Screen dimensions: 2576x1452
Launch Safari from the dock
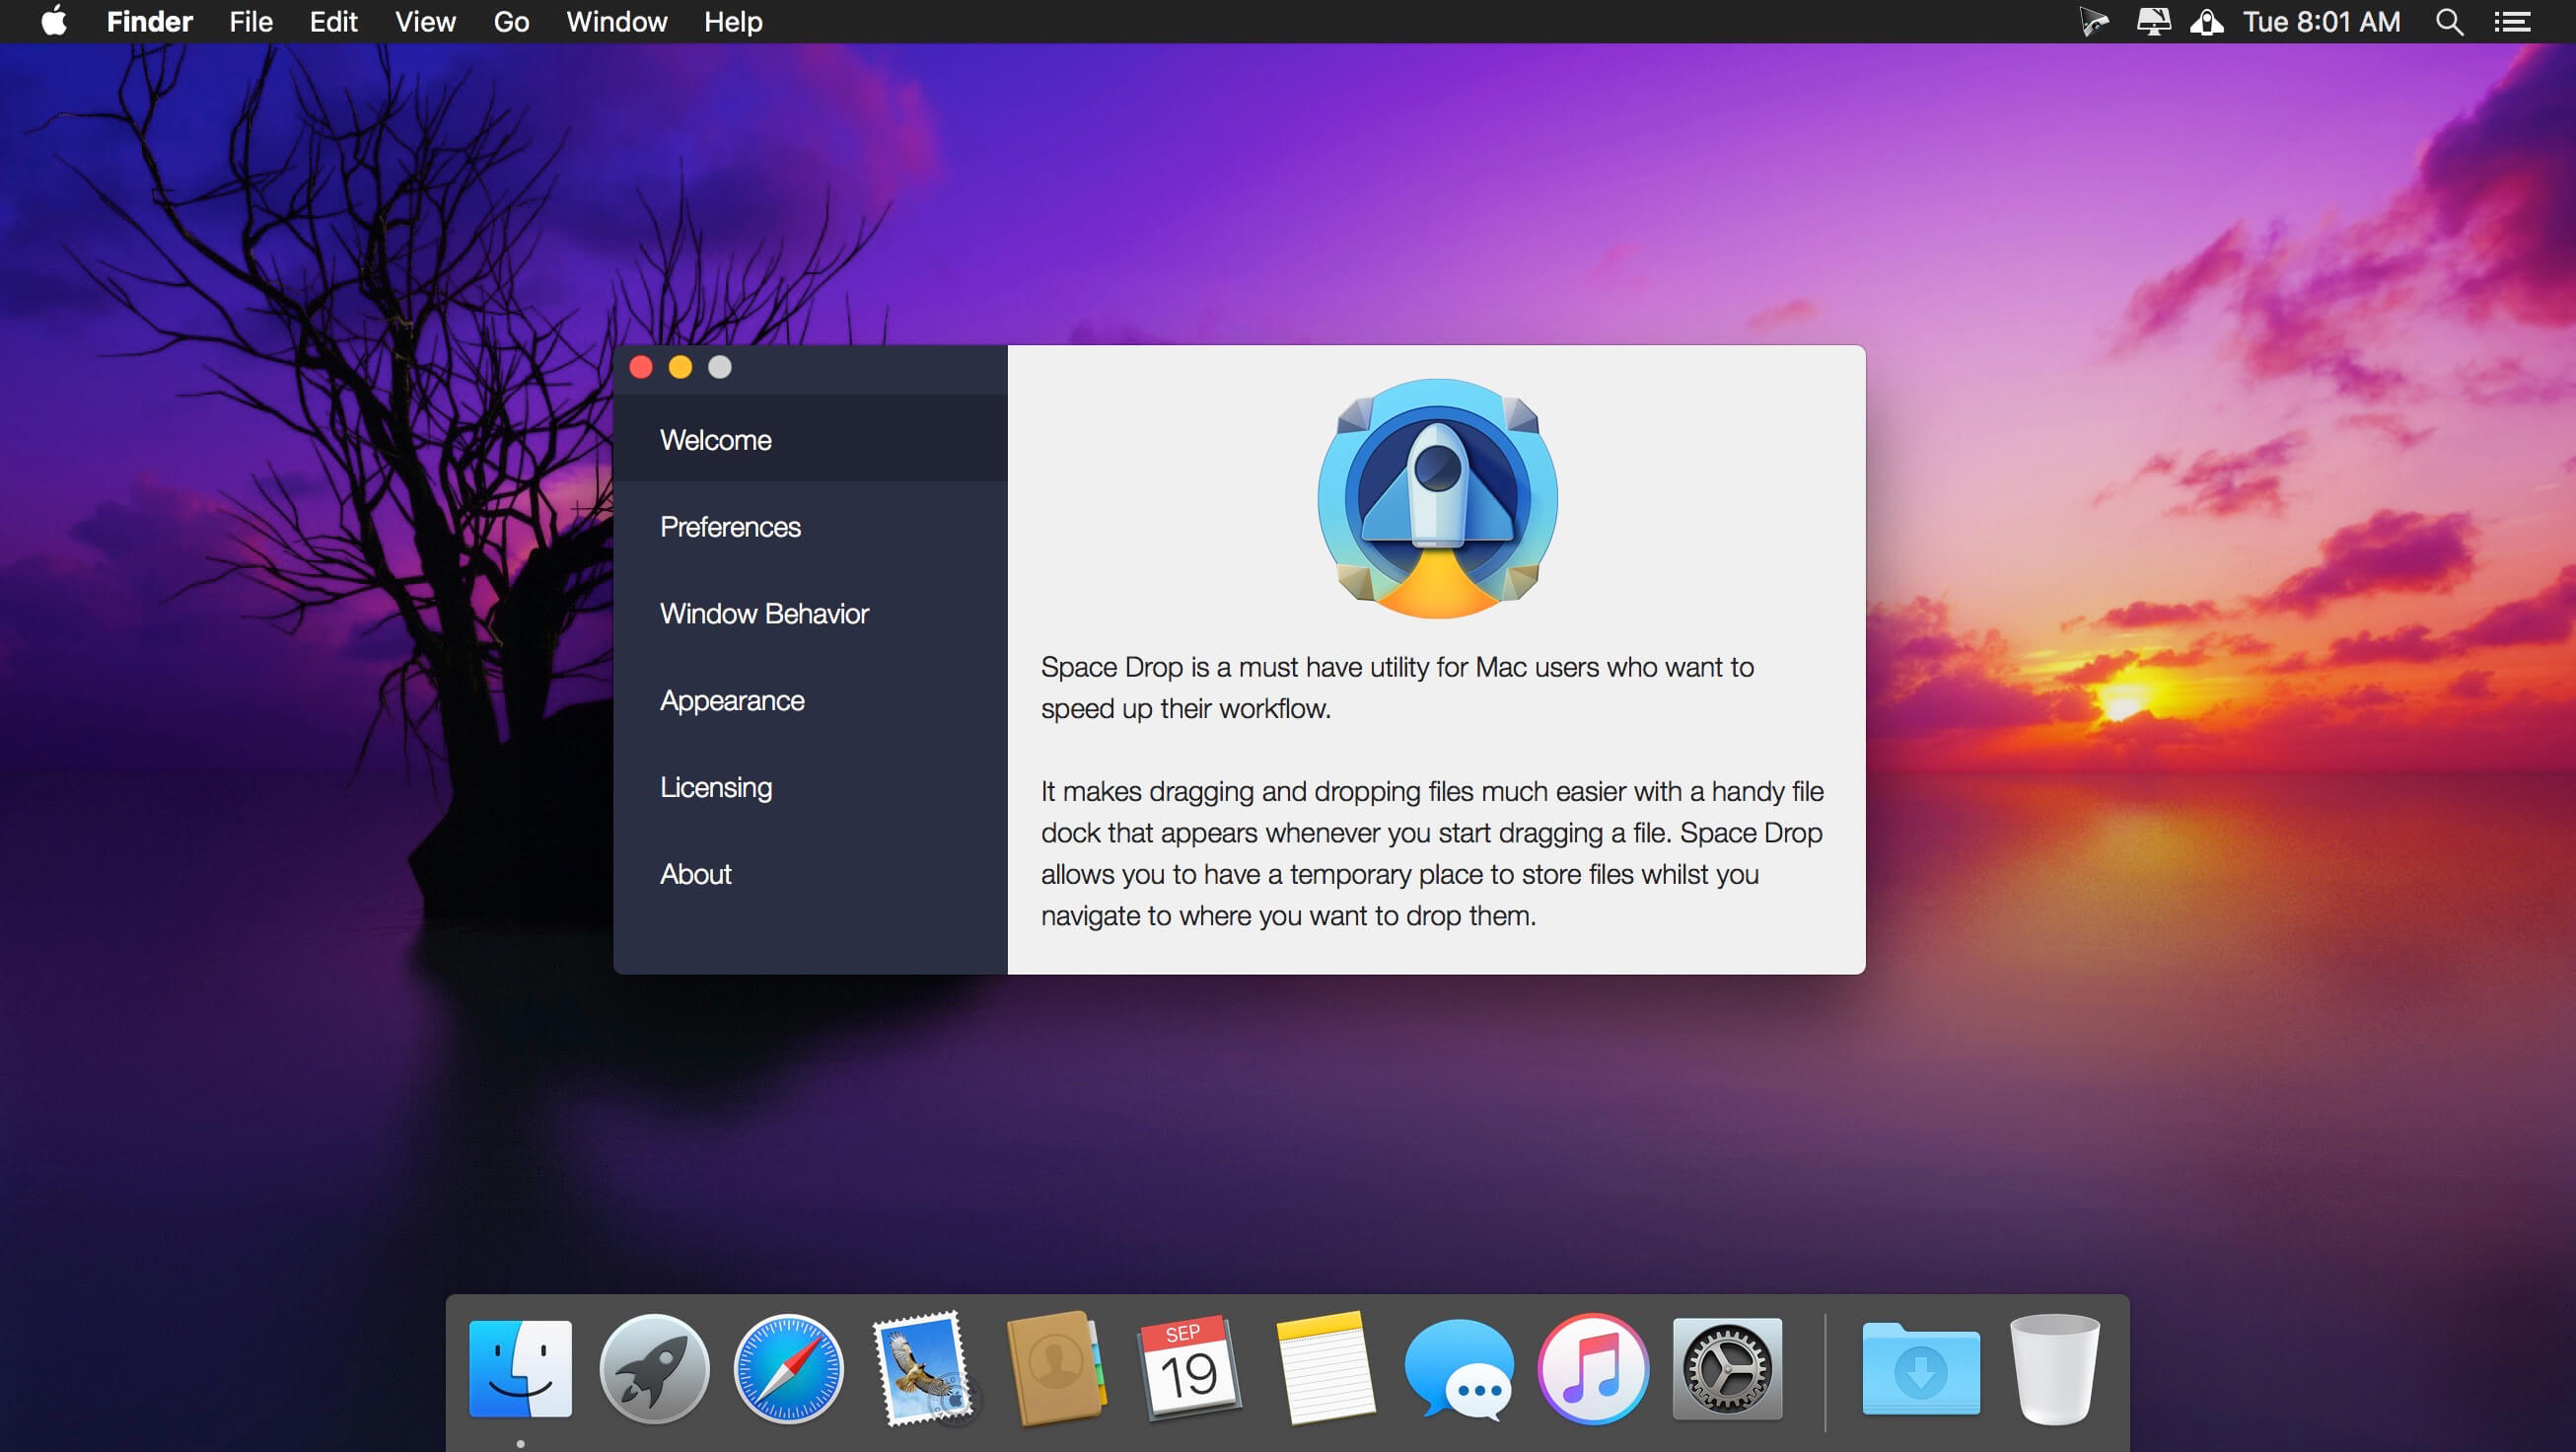click(788, 1368)
